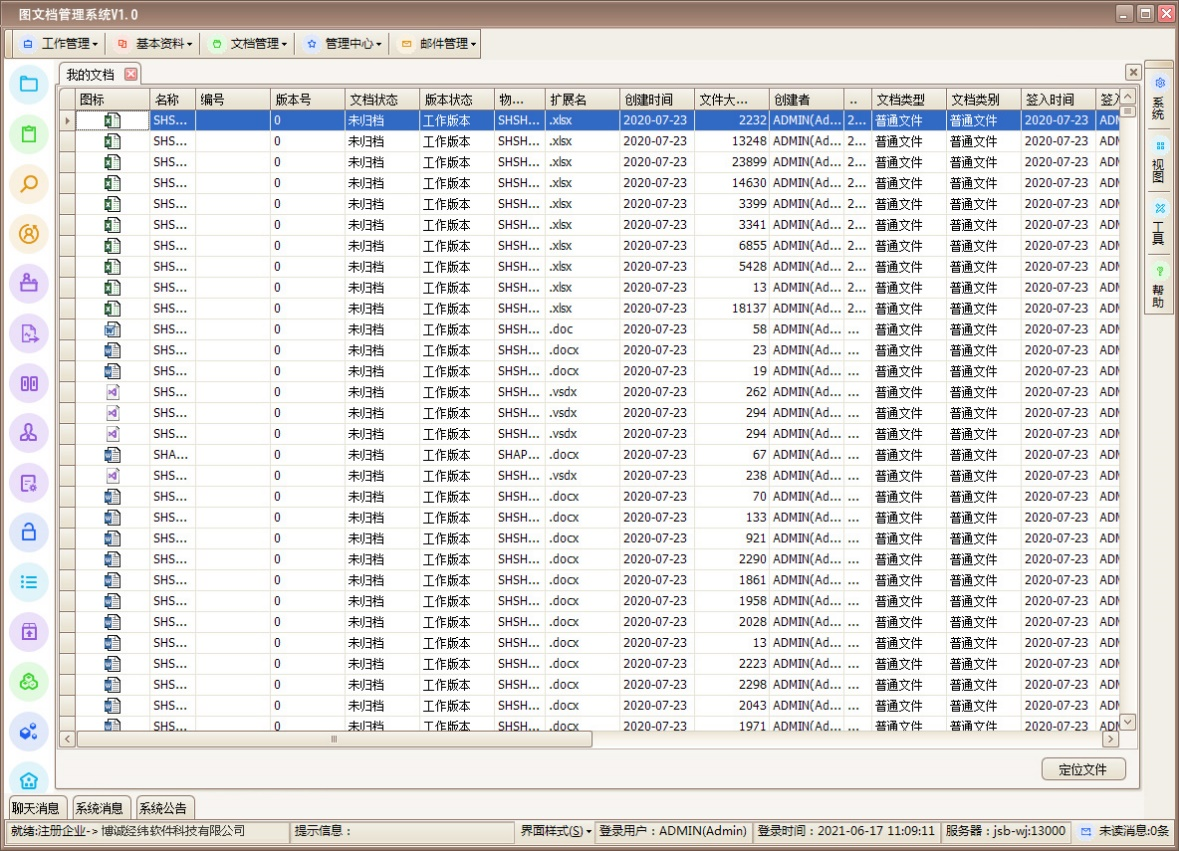Switch to the 系统消息 tab

[x=99, y=808]
